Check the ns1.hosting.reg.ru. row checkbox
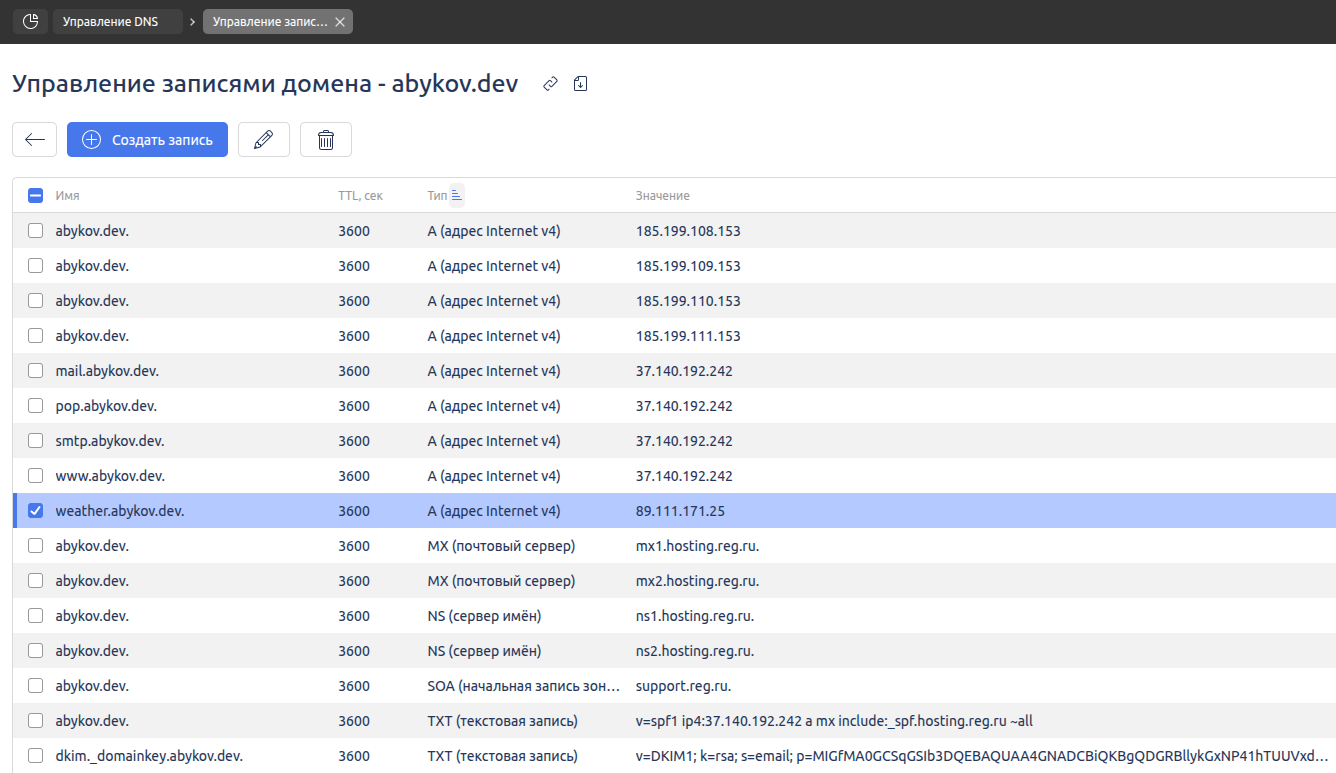This screenshot has width=1336, height=773. pyautogui.click(x=35, y=616)
